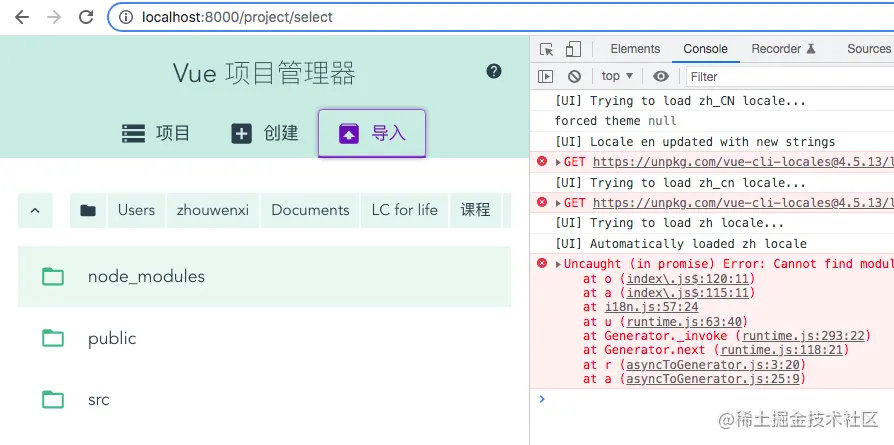Viewport: 894px width, 445px height.
Task: Show the console sidebar icon
Action: click(x=546, y=76)
